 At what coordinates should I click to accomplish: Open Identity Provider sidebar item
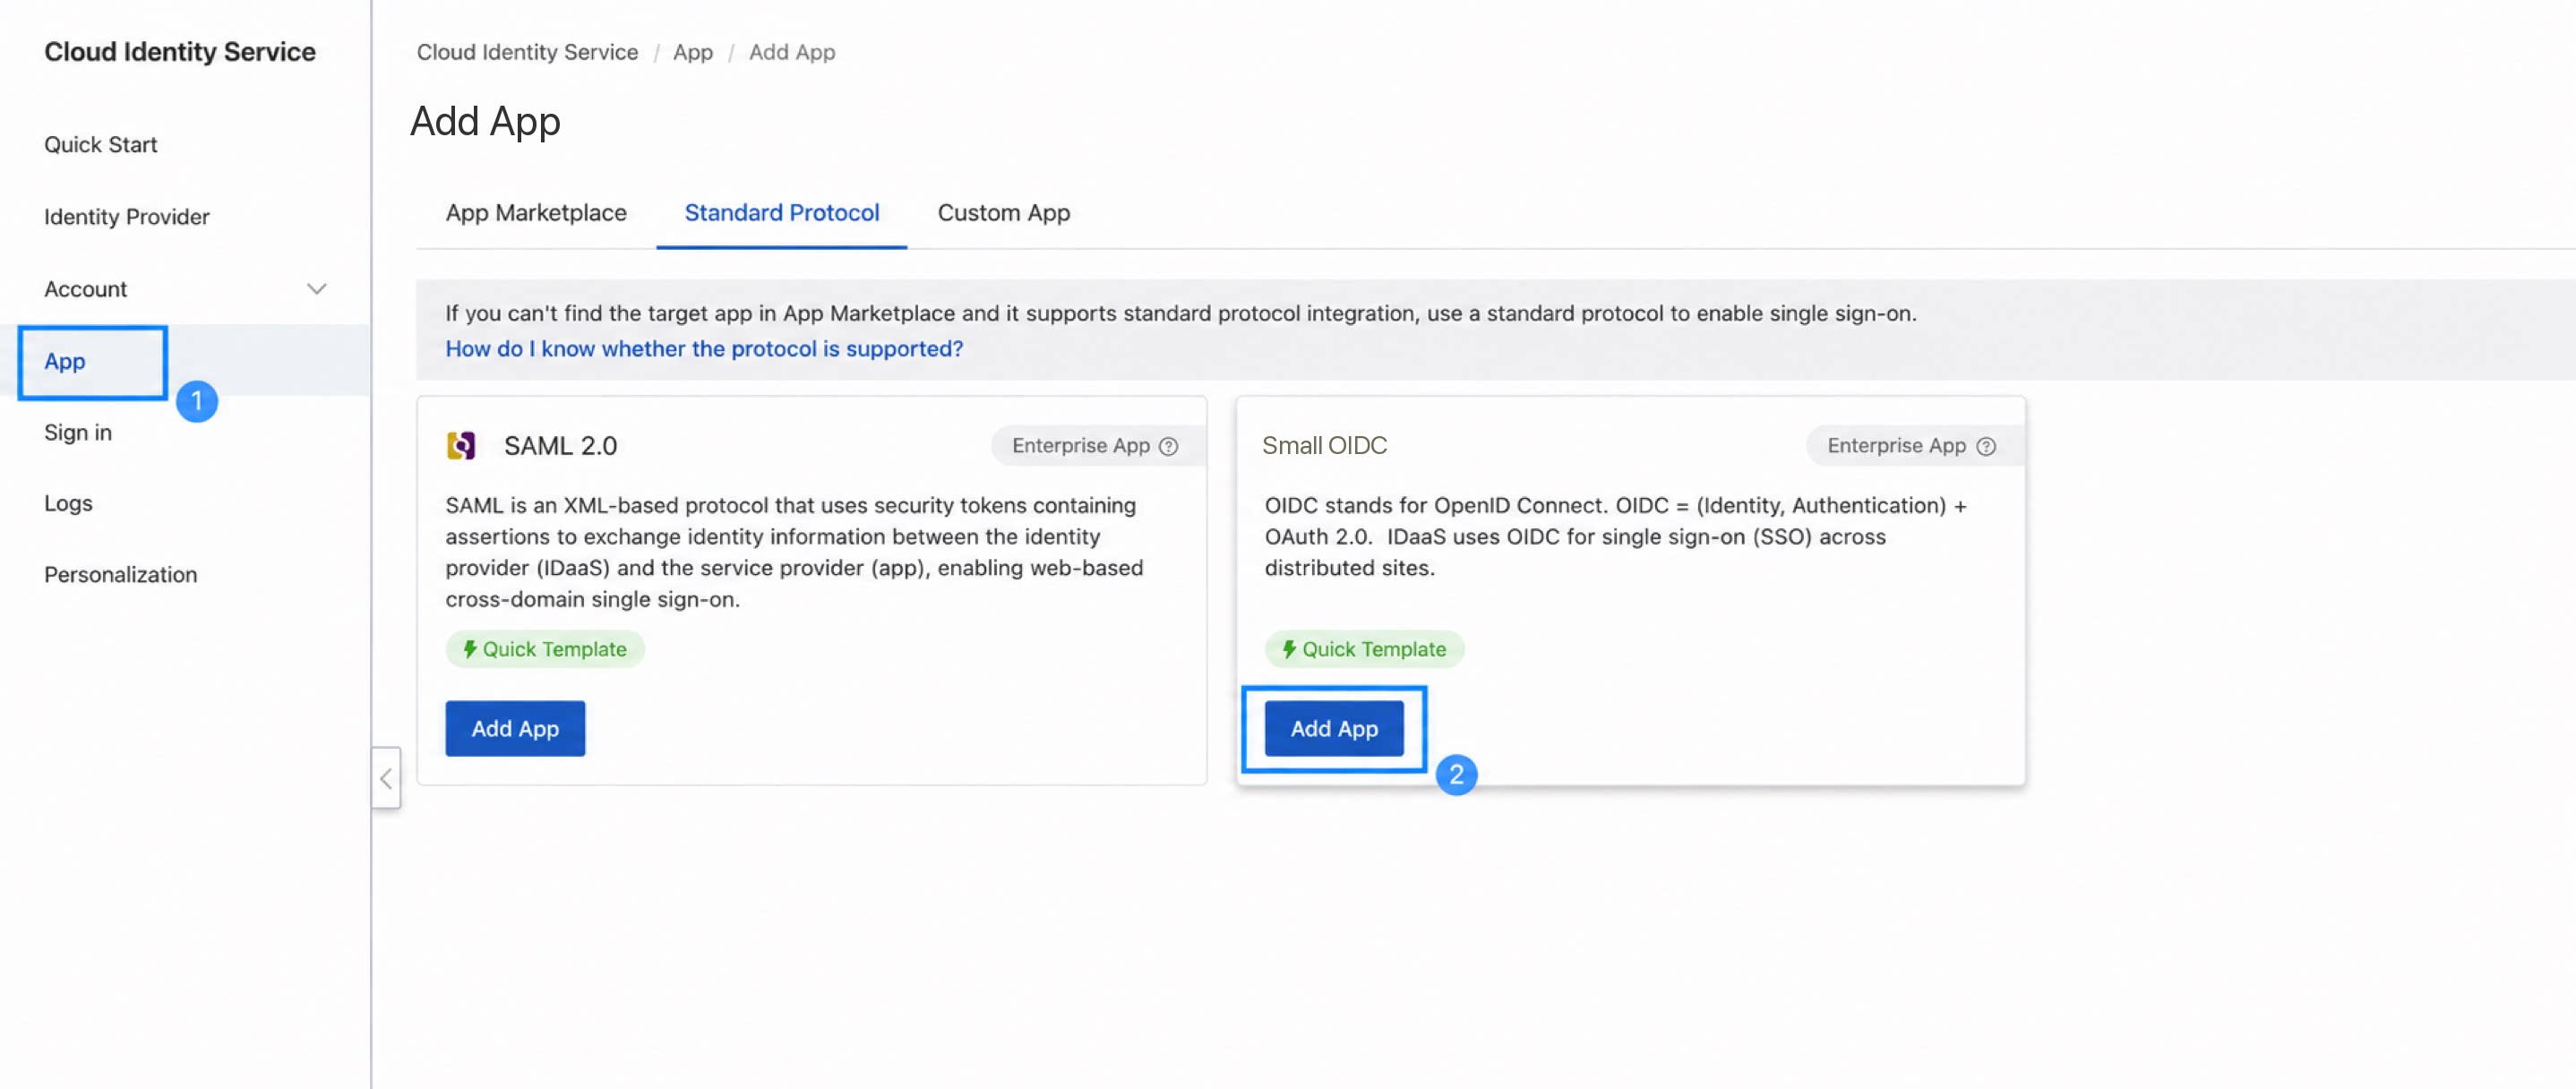click(x=127, y=217)
